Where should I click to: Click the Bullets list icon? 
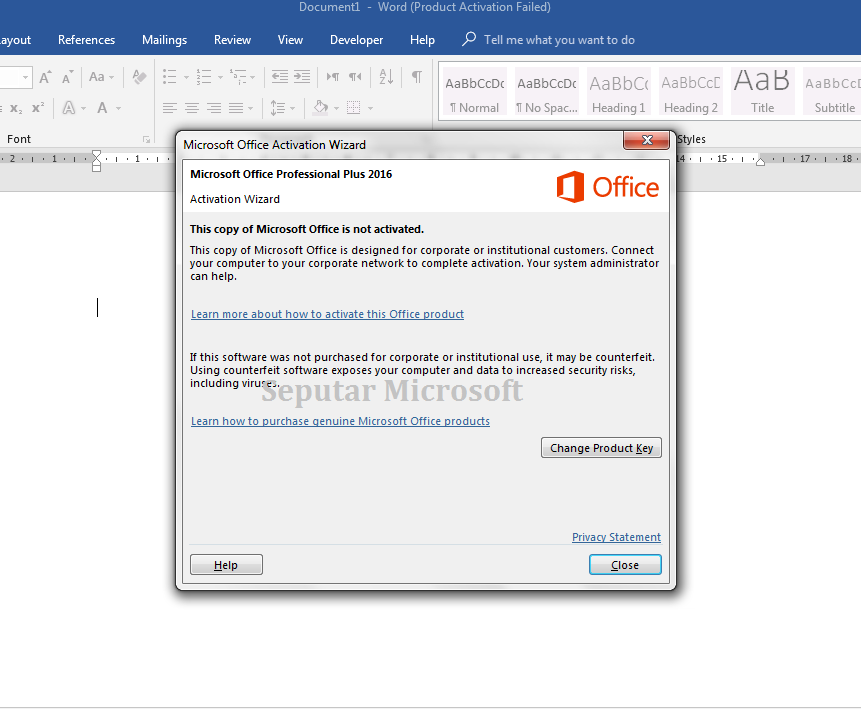[x=170, y=77]
